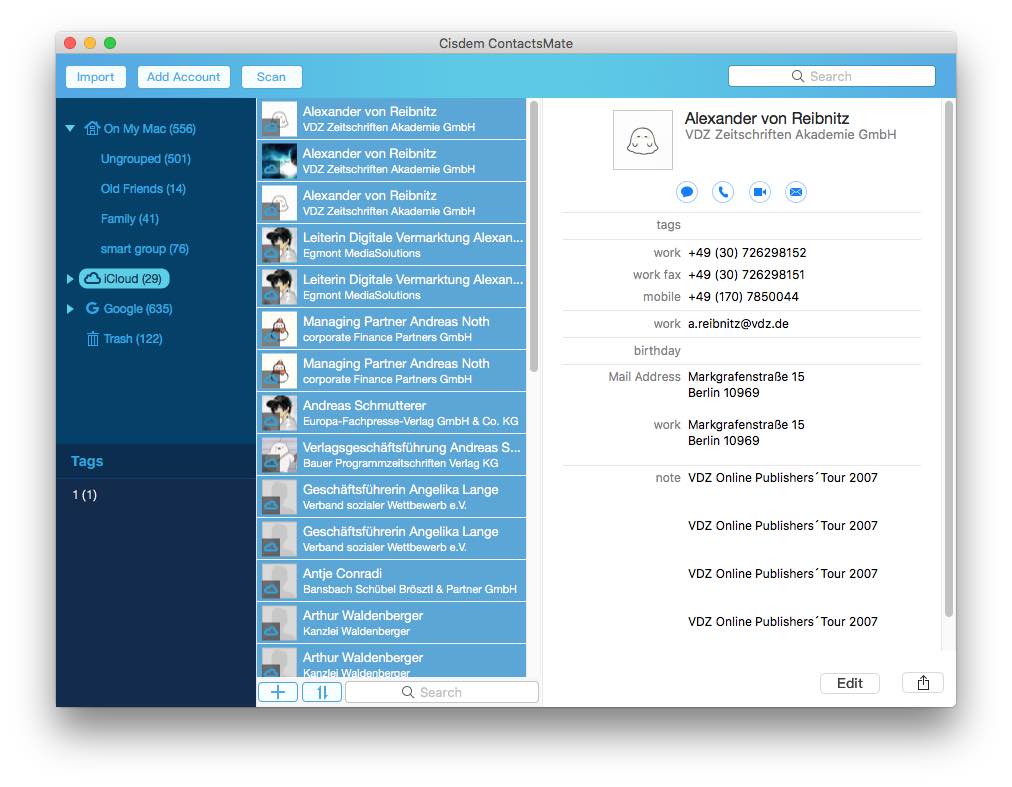Click the Import button
This screenshot has height=787, width=1012.
pos(96,77)
